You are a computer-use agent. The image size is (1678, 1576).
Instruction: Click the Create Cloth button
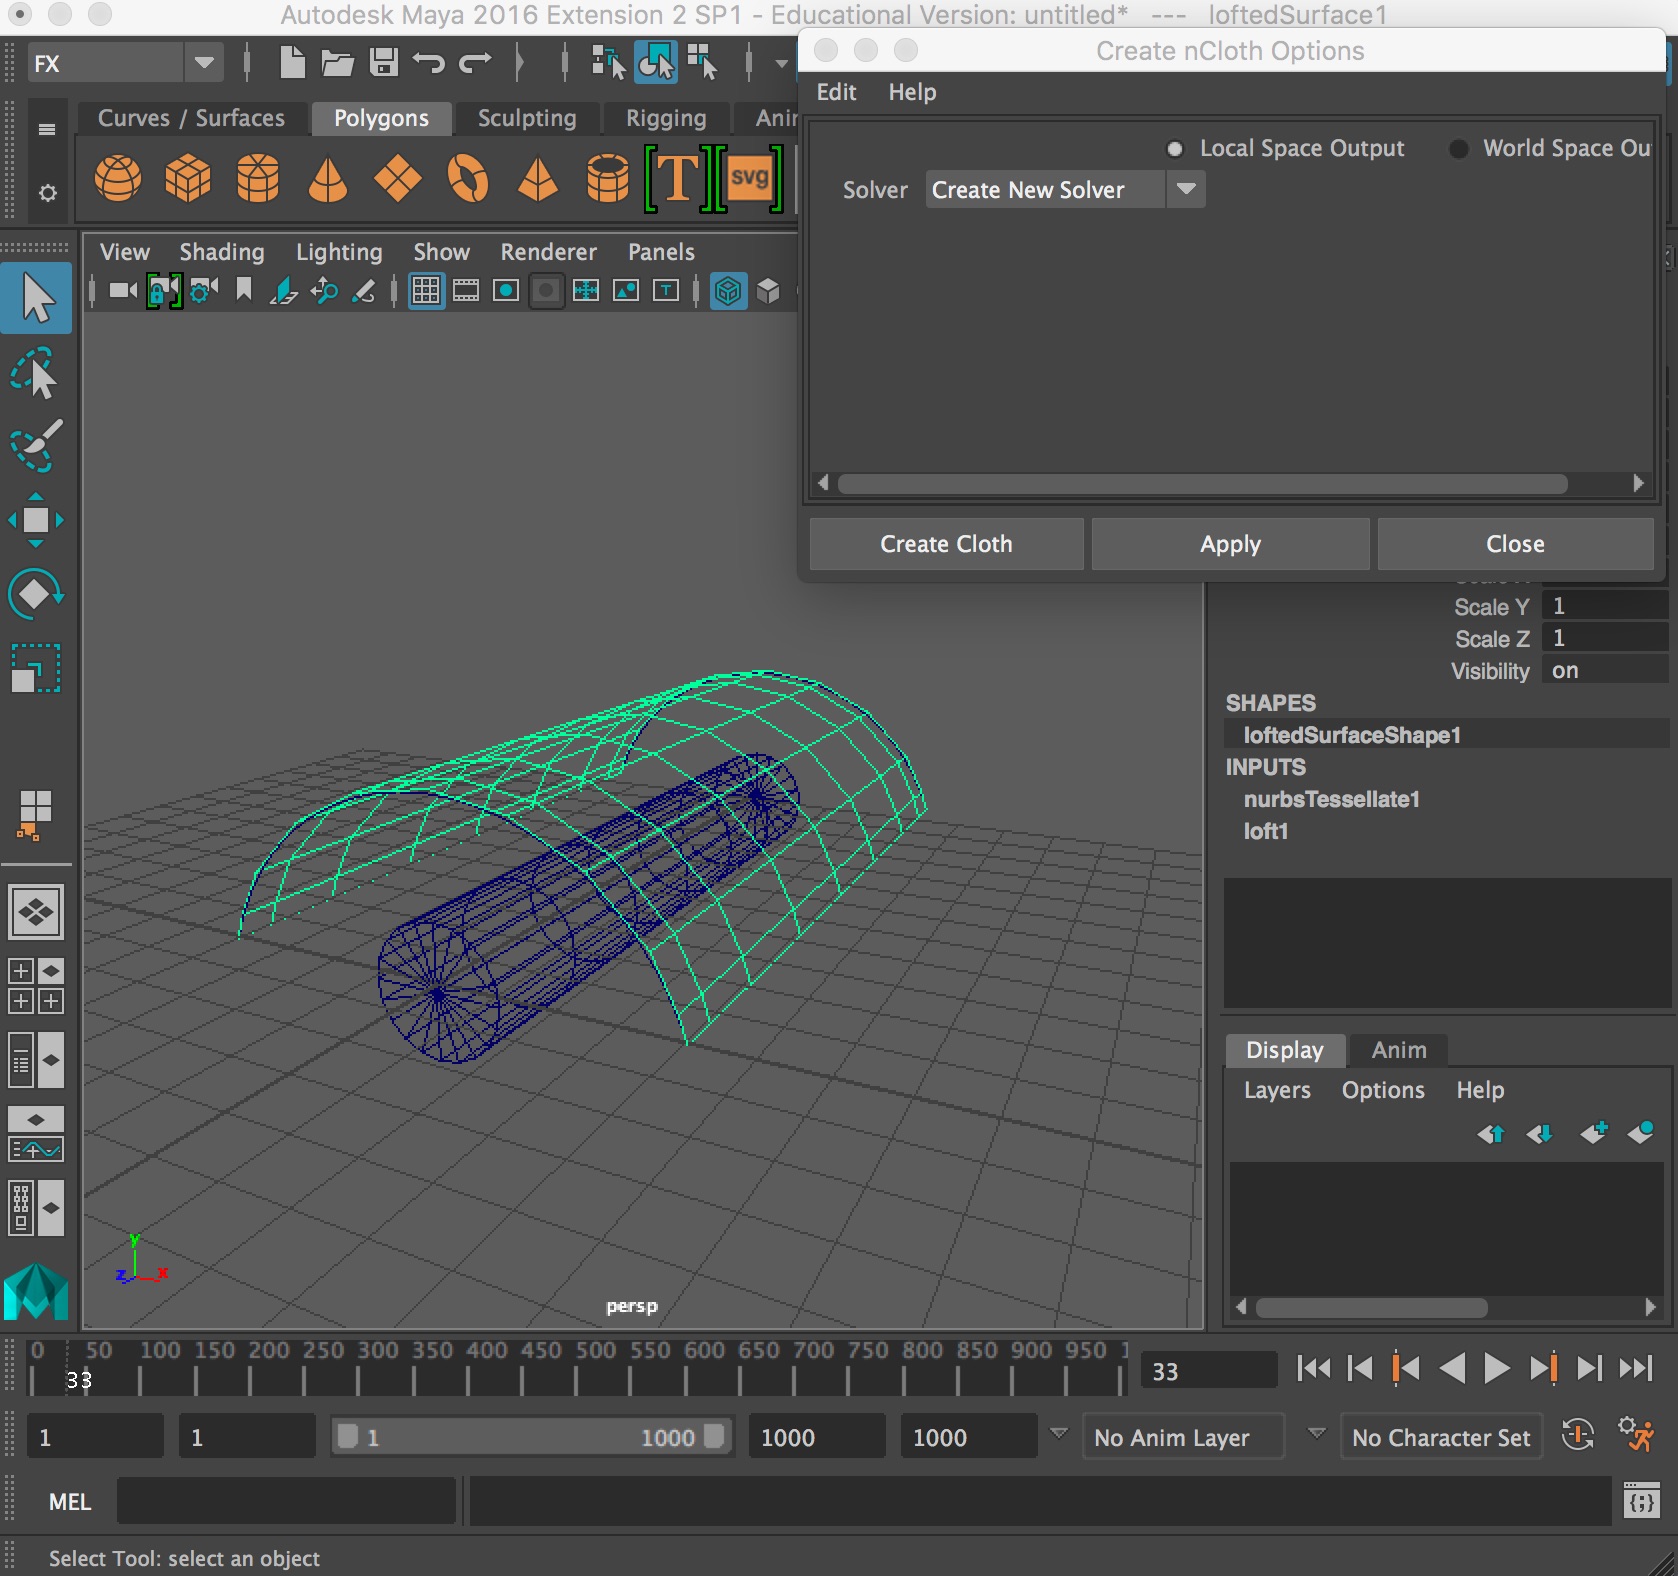tap(946, 544)
